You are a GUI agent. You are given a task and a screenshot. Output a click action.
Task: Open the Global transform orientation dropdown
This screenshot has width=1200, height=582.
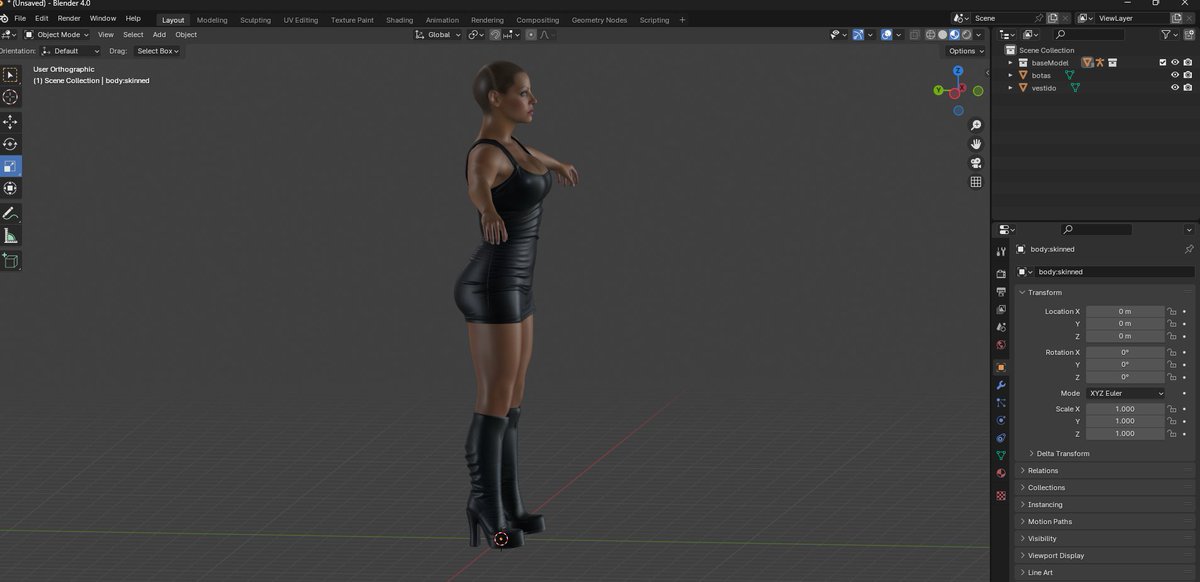pyautogui.click(x=438, y=35)
